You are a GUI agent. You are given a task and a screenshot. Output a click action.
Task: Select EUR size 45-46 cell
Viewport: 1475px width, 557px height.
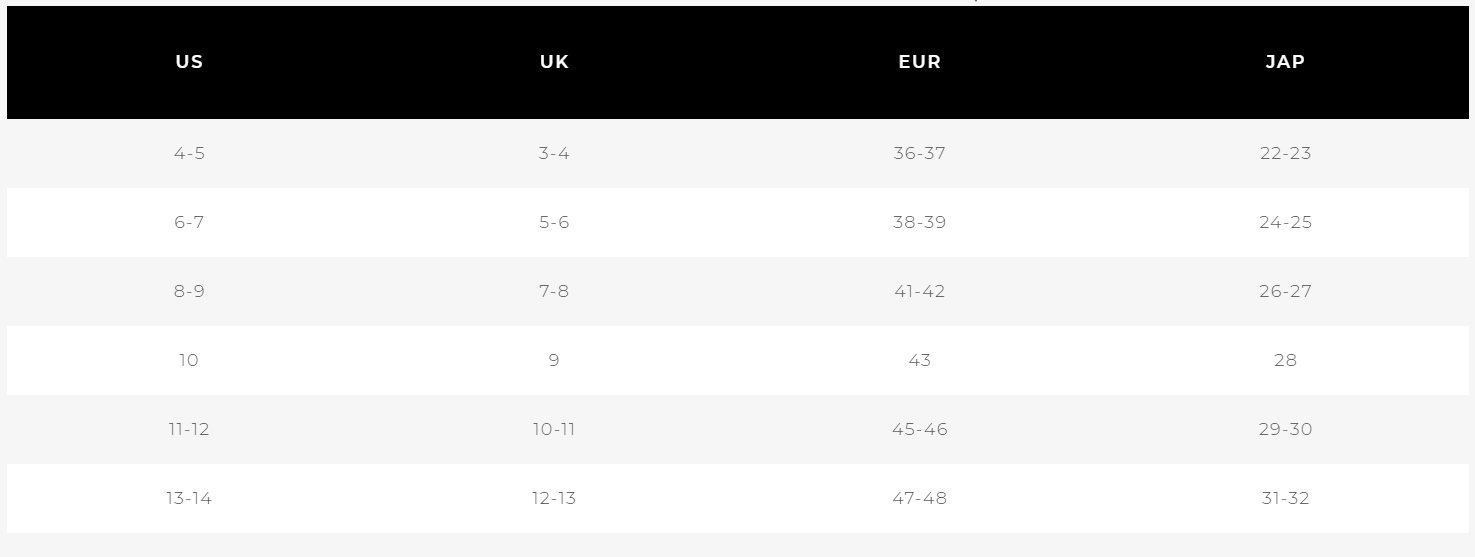click(x=920, y=430)
